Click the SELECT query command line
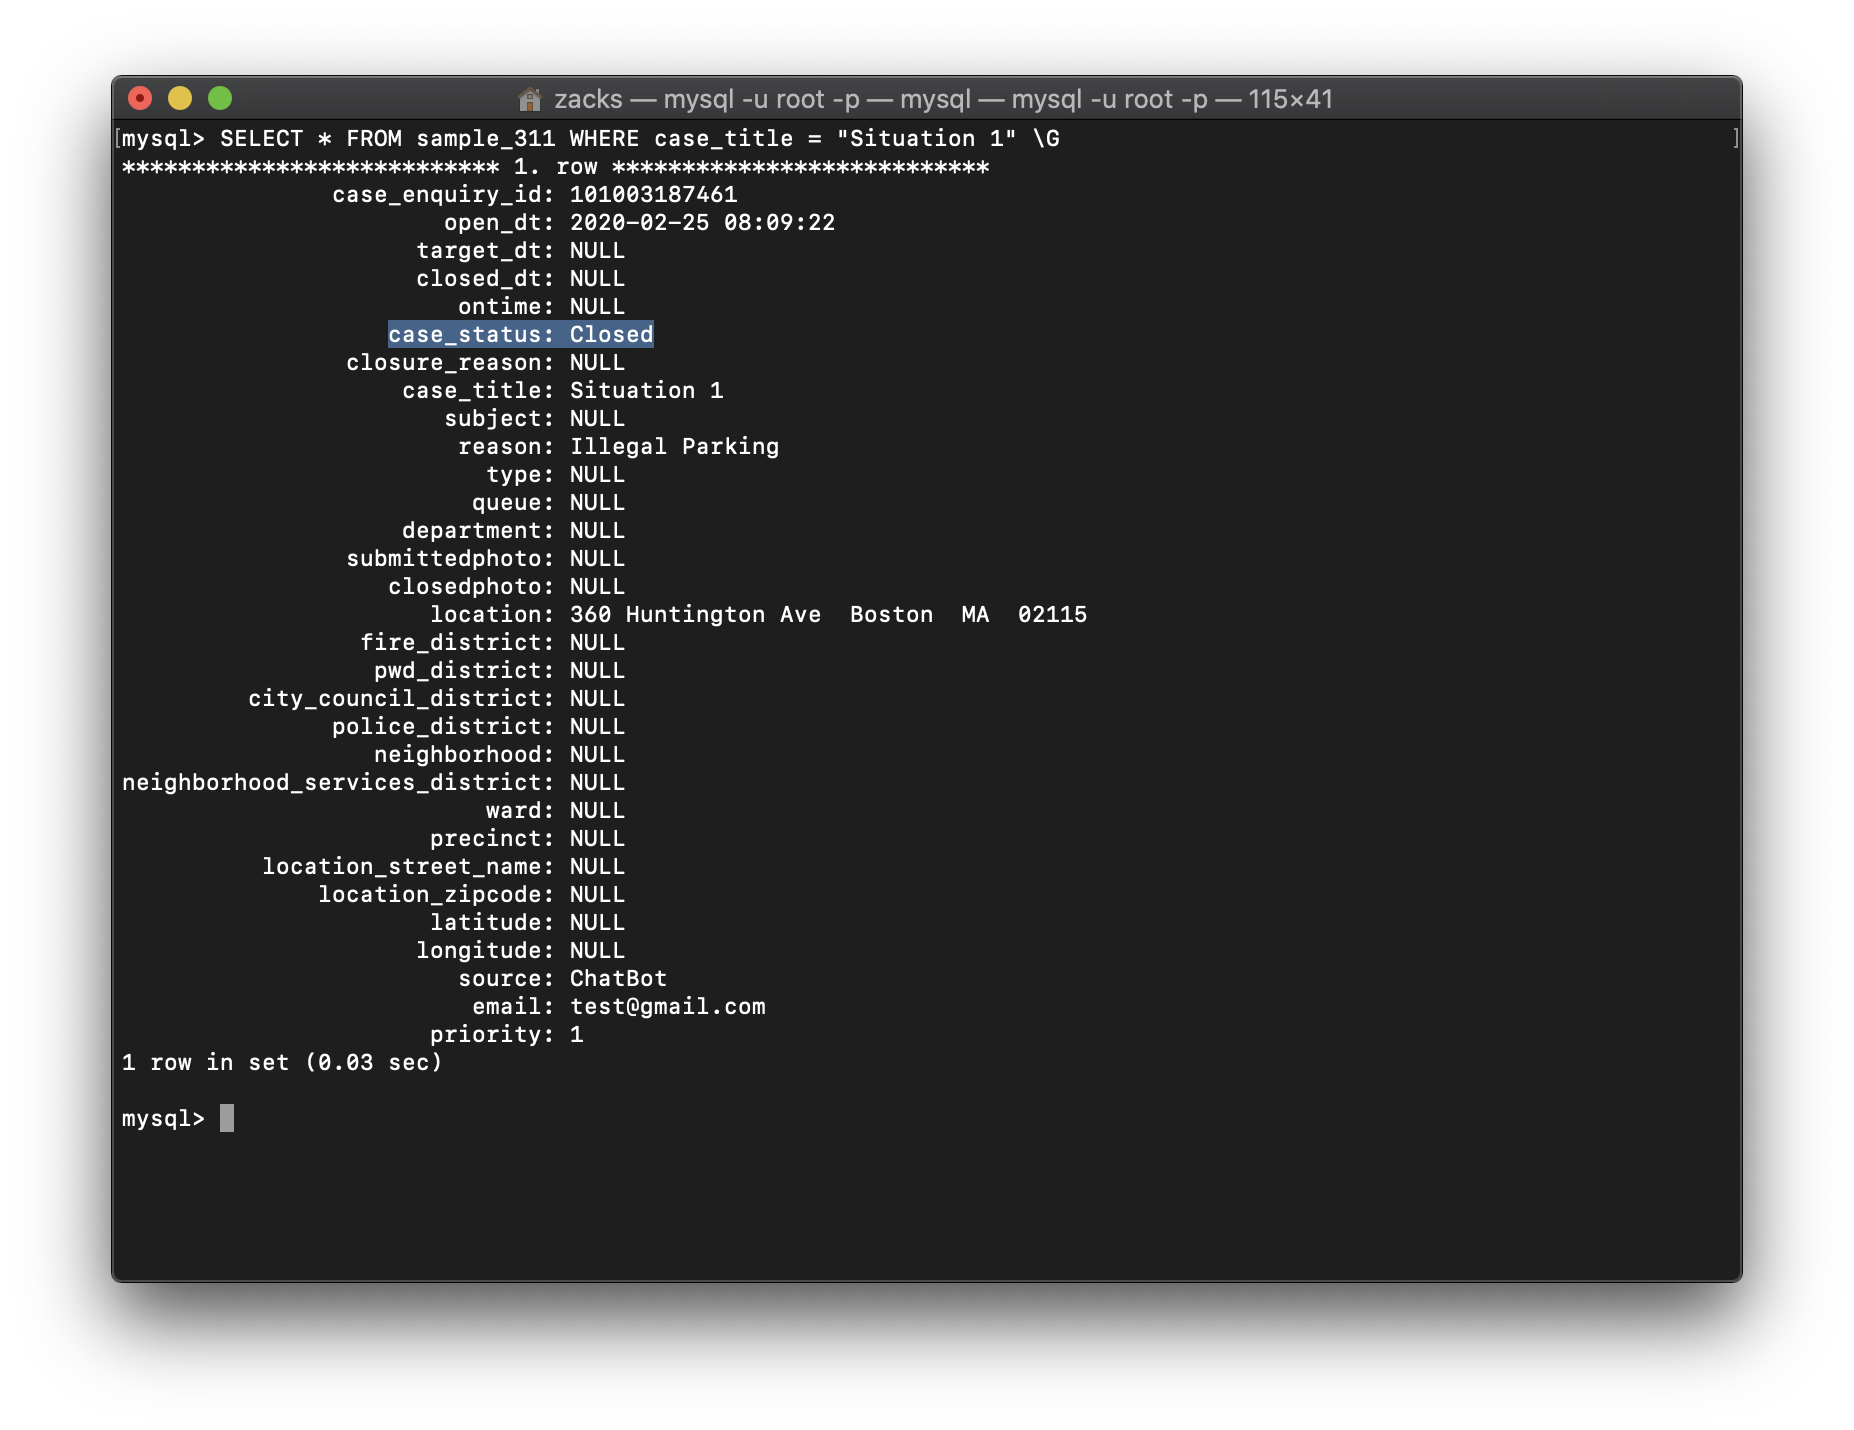The height and width of the screenshot is (1430, 1854). click(591, 139)
